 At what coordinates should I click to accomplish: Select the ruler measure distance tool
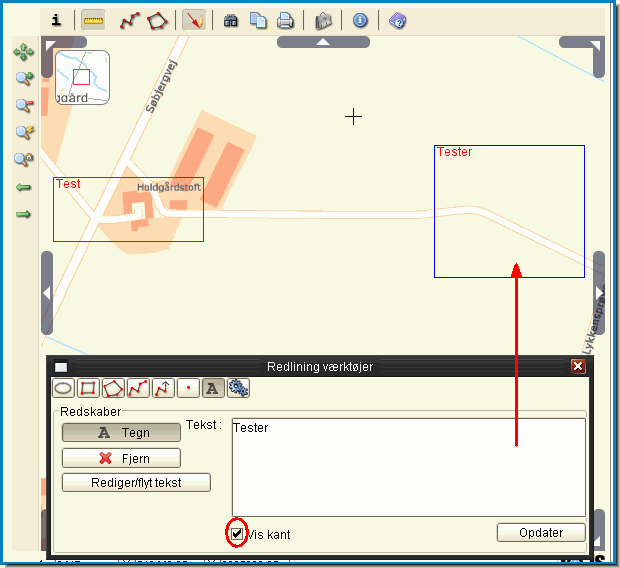tap(93, 20)
